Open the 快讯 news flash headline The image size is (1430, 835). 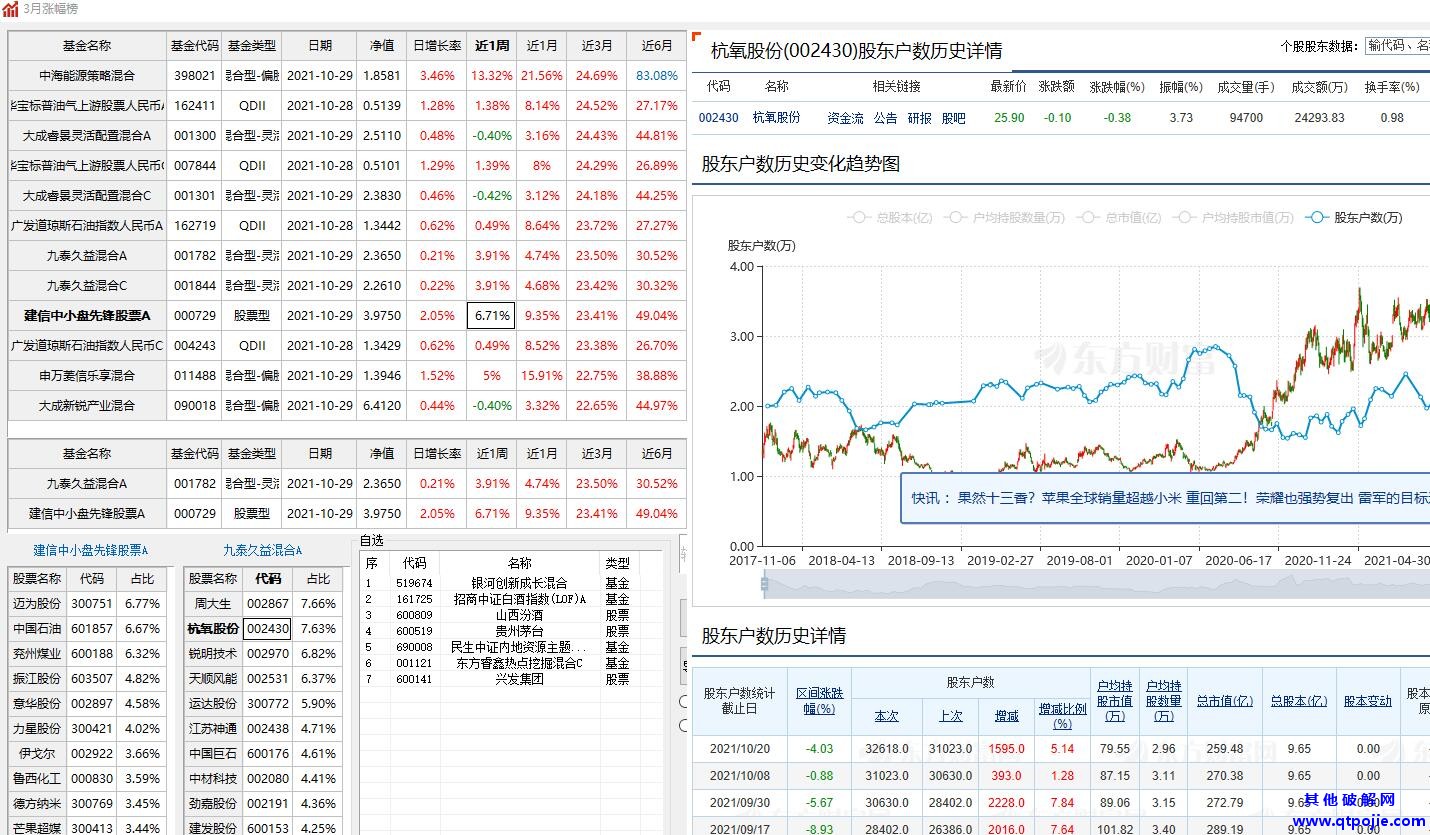coord(1170,498)
